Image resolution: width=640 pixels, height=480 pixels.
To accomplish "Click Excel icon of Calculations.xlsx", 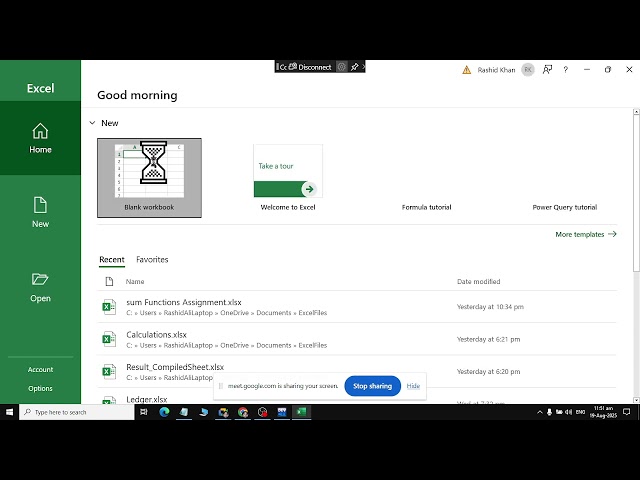I will pyautogui.click(x=109, y=339).
